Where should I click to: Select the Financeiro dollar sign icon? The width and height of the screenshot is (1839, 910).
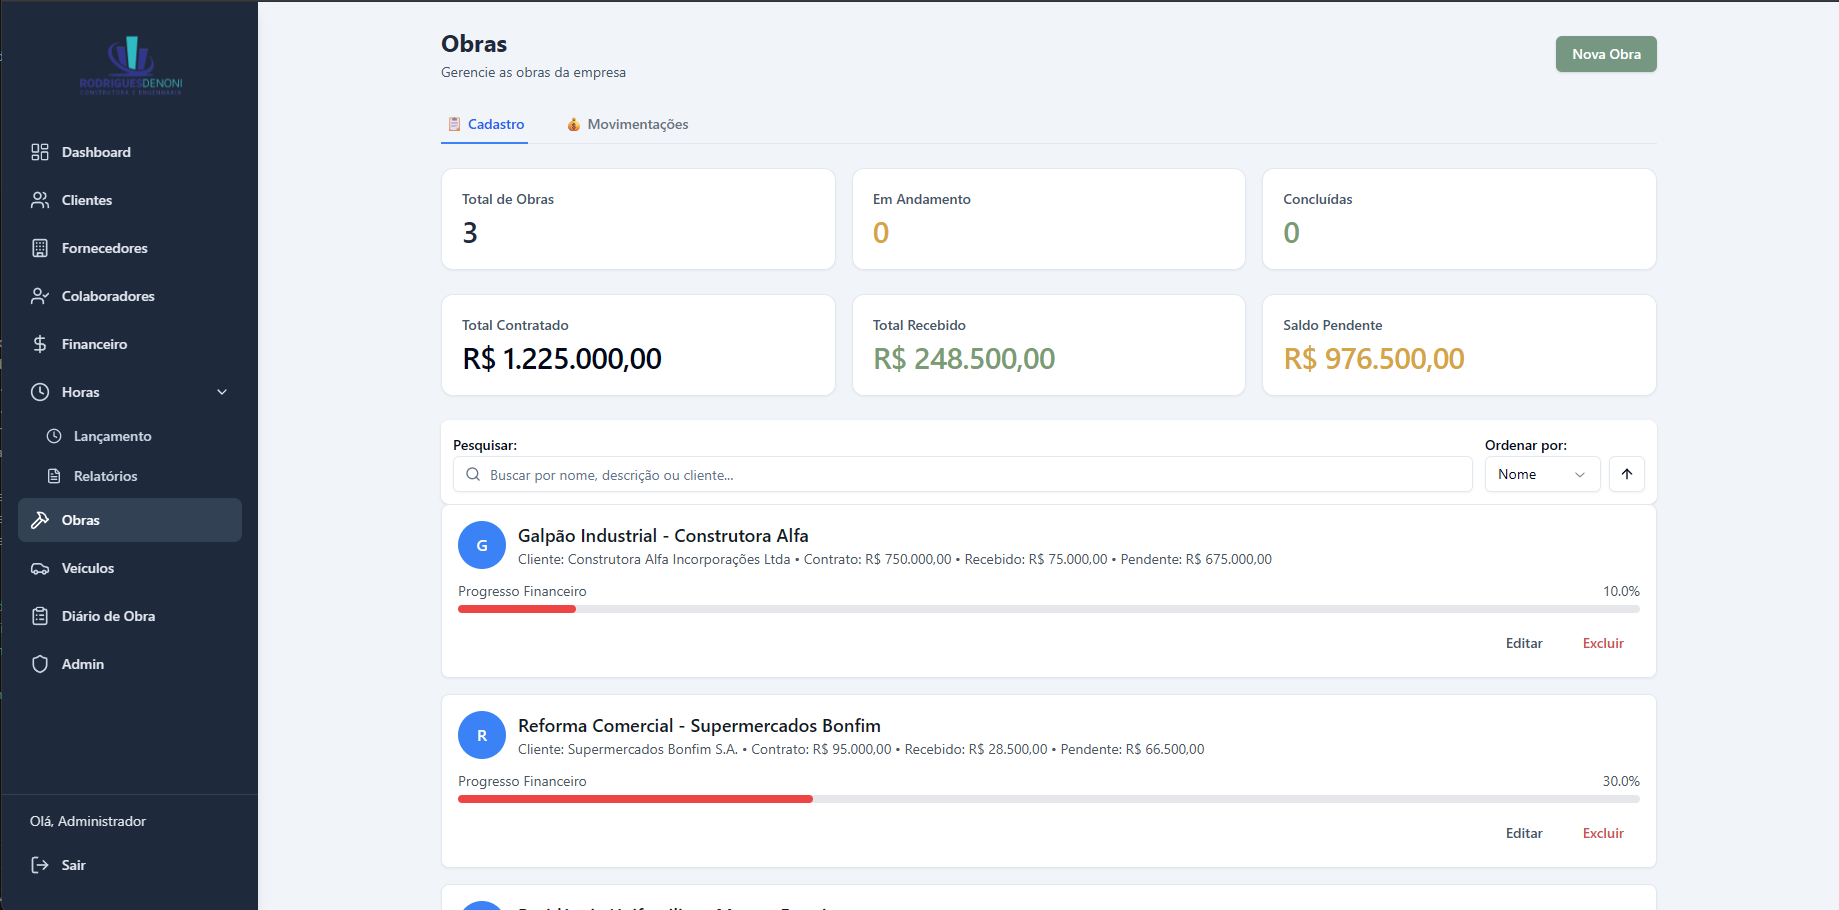[x=40, y=344]
